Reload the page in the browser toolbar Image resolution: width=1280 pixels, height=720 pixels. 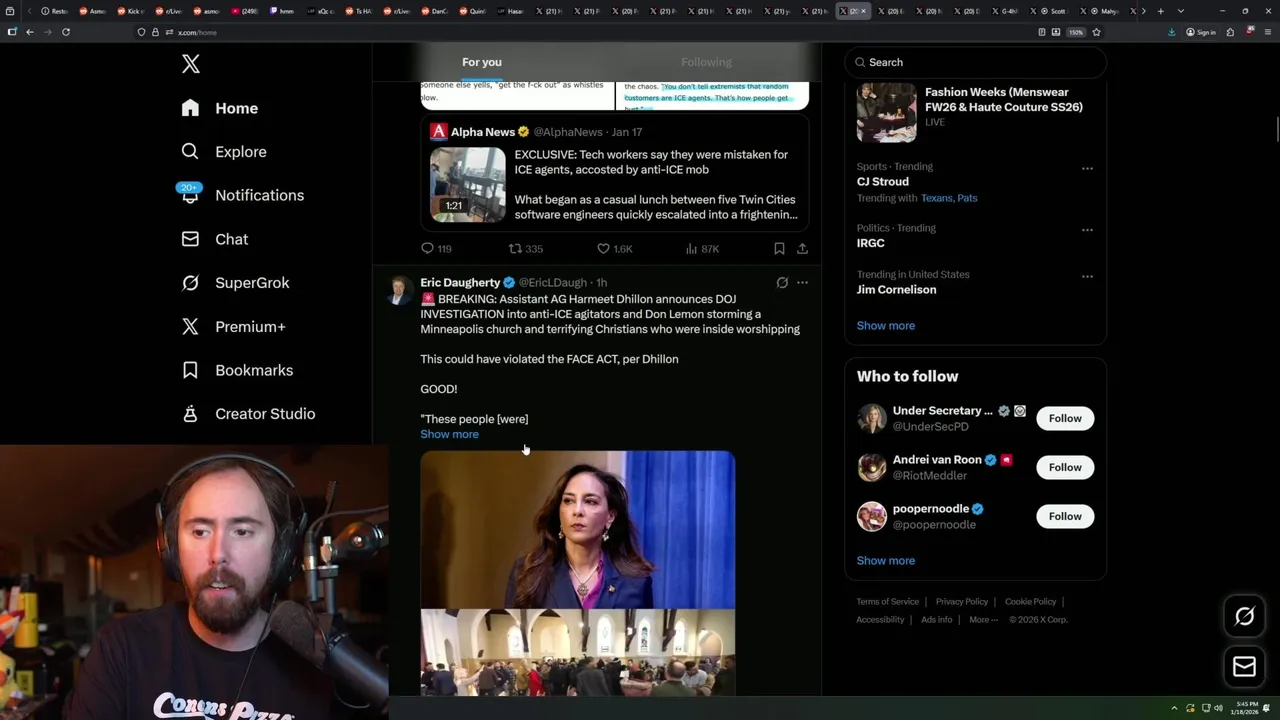(x=66, y=32)
